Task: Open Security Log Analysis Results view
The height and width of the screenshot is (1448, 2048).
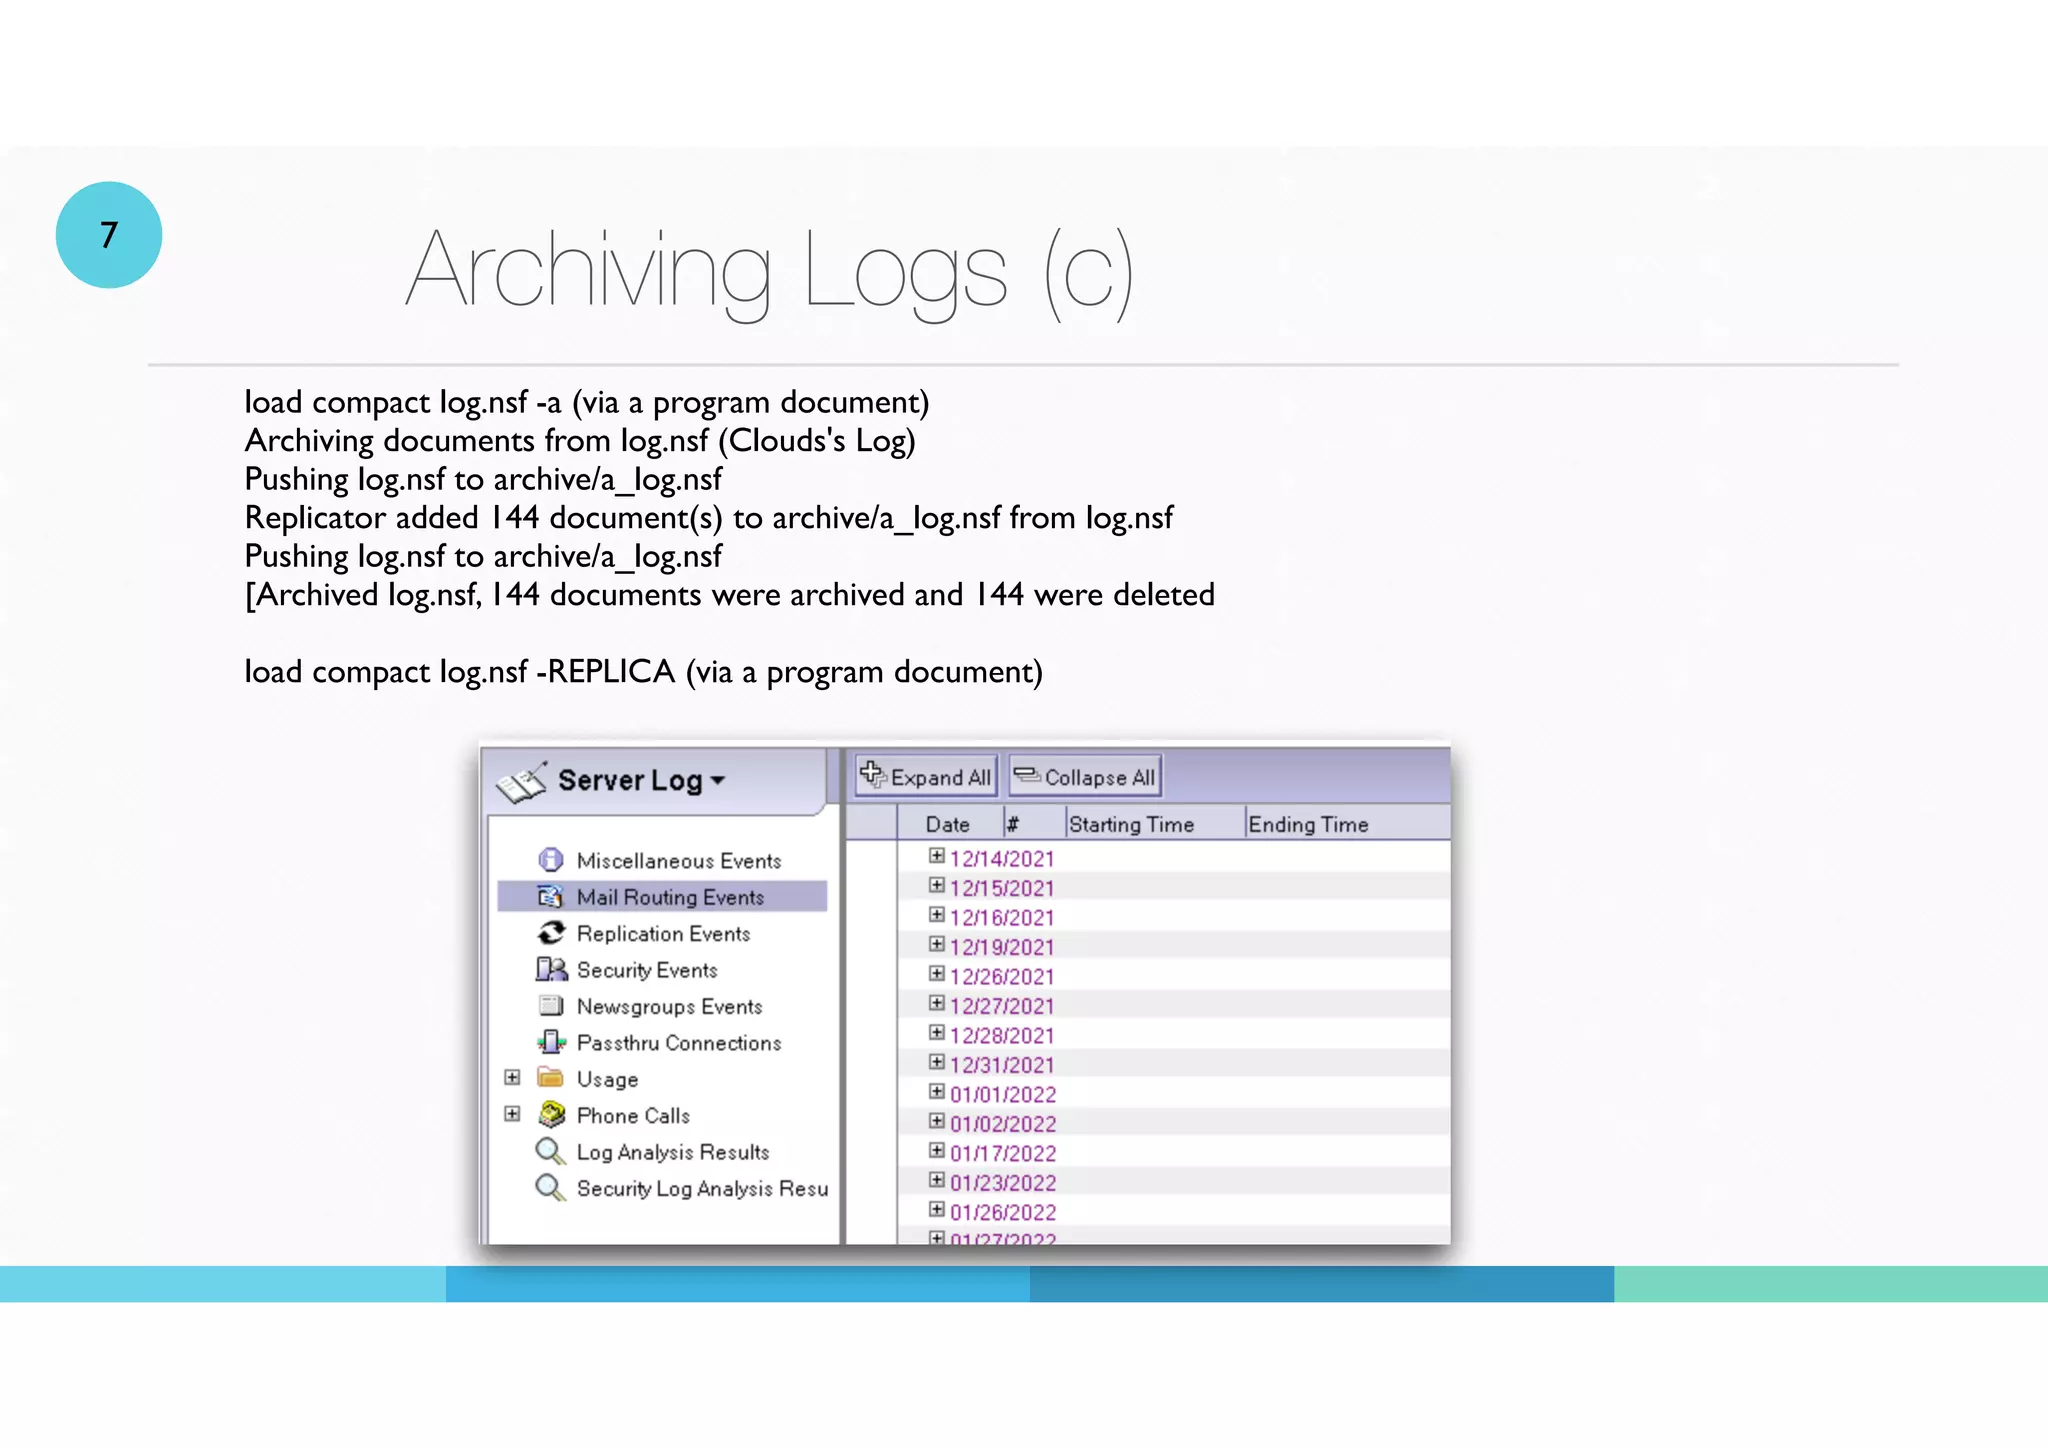Action: click(x=702, y=1189)
